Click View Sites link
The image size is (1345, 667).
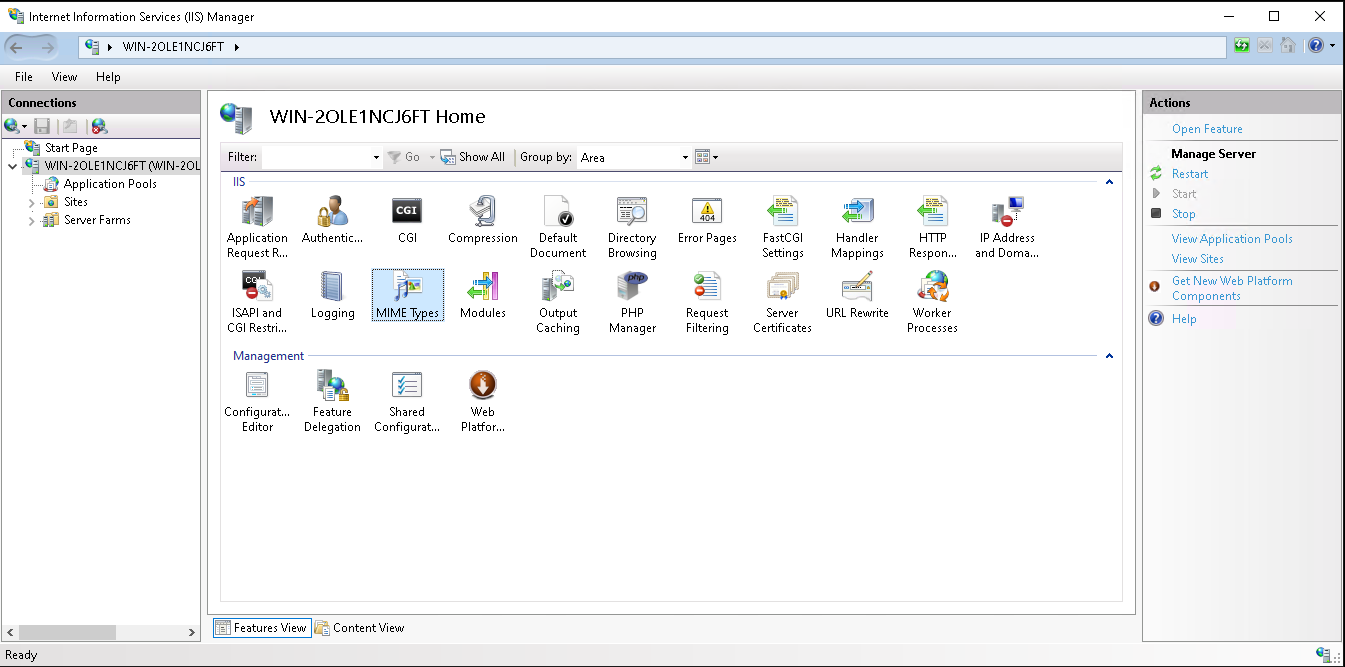(1198, 259)
